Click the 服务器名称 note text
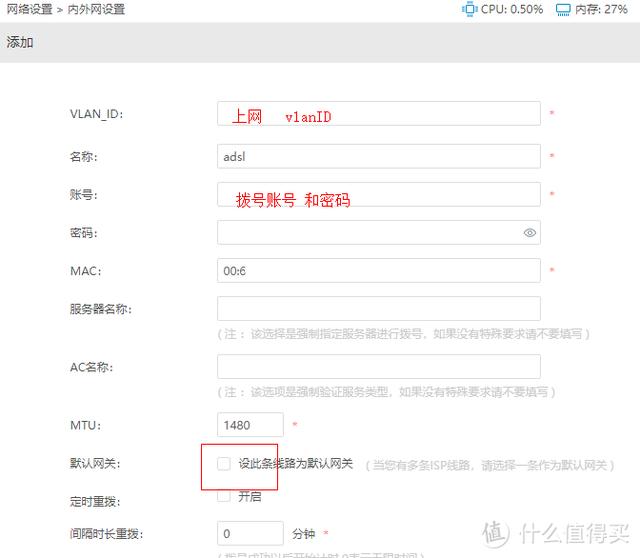This screenshot has height=558, width=640. pos(403,334)
